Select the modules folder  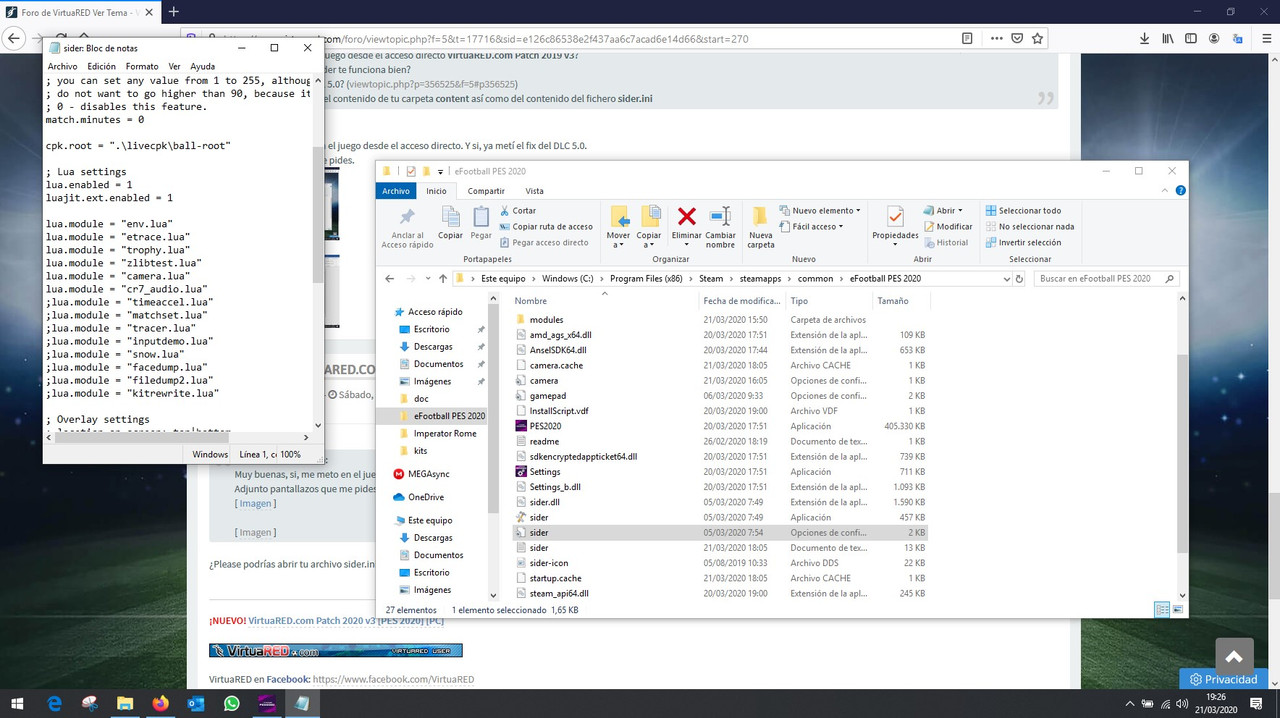pos(546,320)
